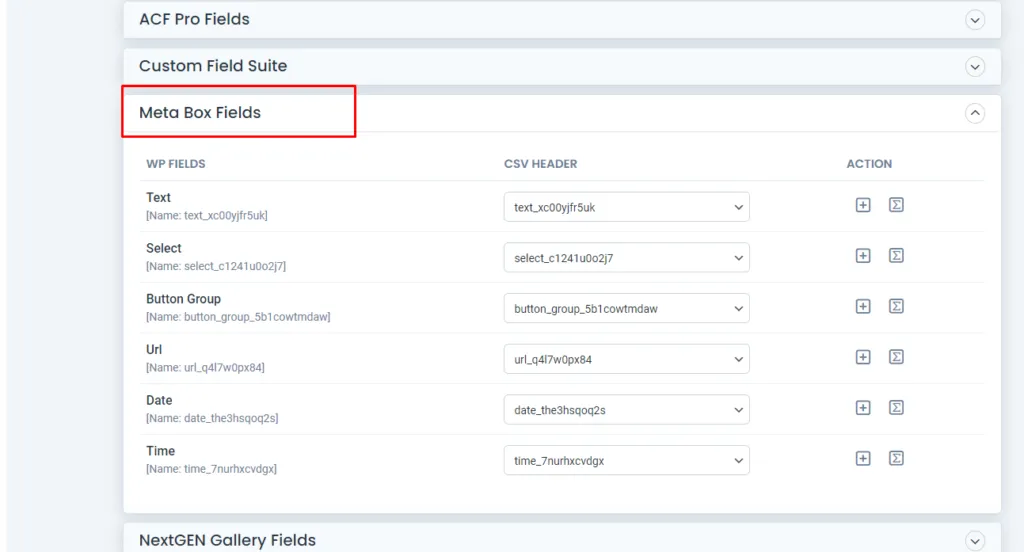Open the select_c1241u0o2j7 CSV header dropdown
The width and height of the screenshot is (1024, 552).
626,258
